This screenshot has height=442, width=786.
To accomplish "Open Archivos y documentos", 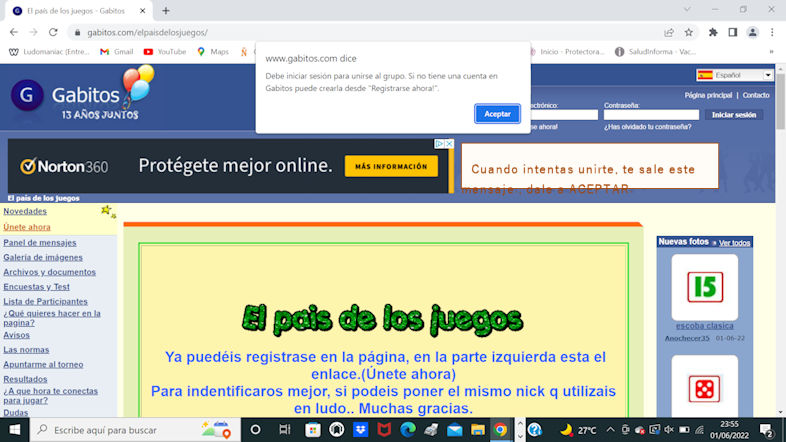I will click(50, 272).
